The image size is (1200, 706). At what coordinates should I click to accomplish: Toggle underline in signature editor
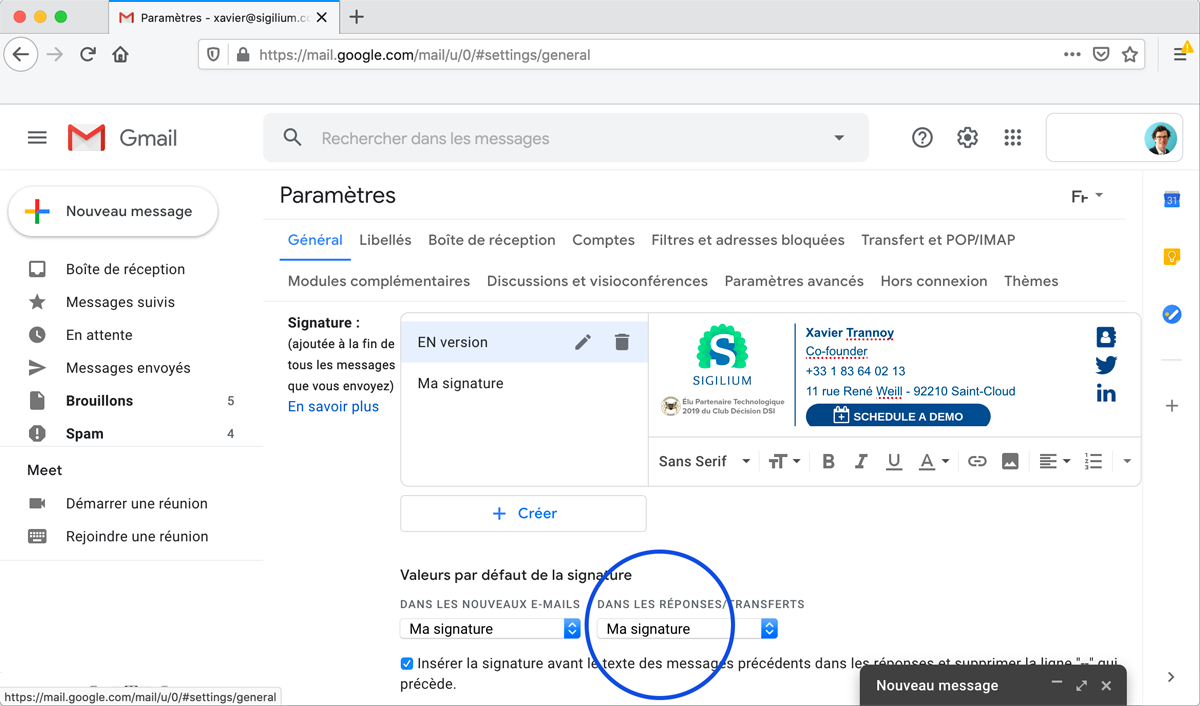[x=894, y=461]
